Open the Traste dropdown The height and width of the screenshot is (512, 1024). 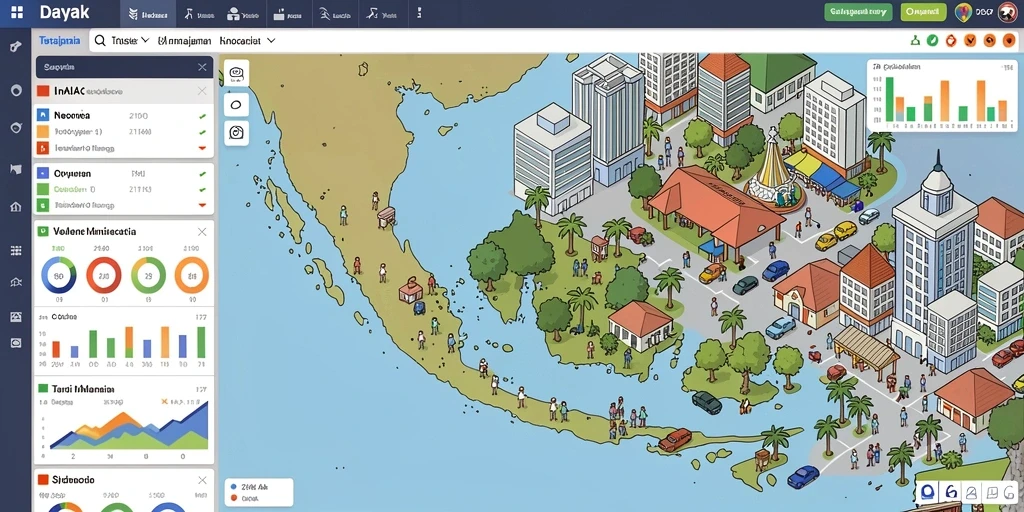[x=130, y=40]
